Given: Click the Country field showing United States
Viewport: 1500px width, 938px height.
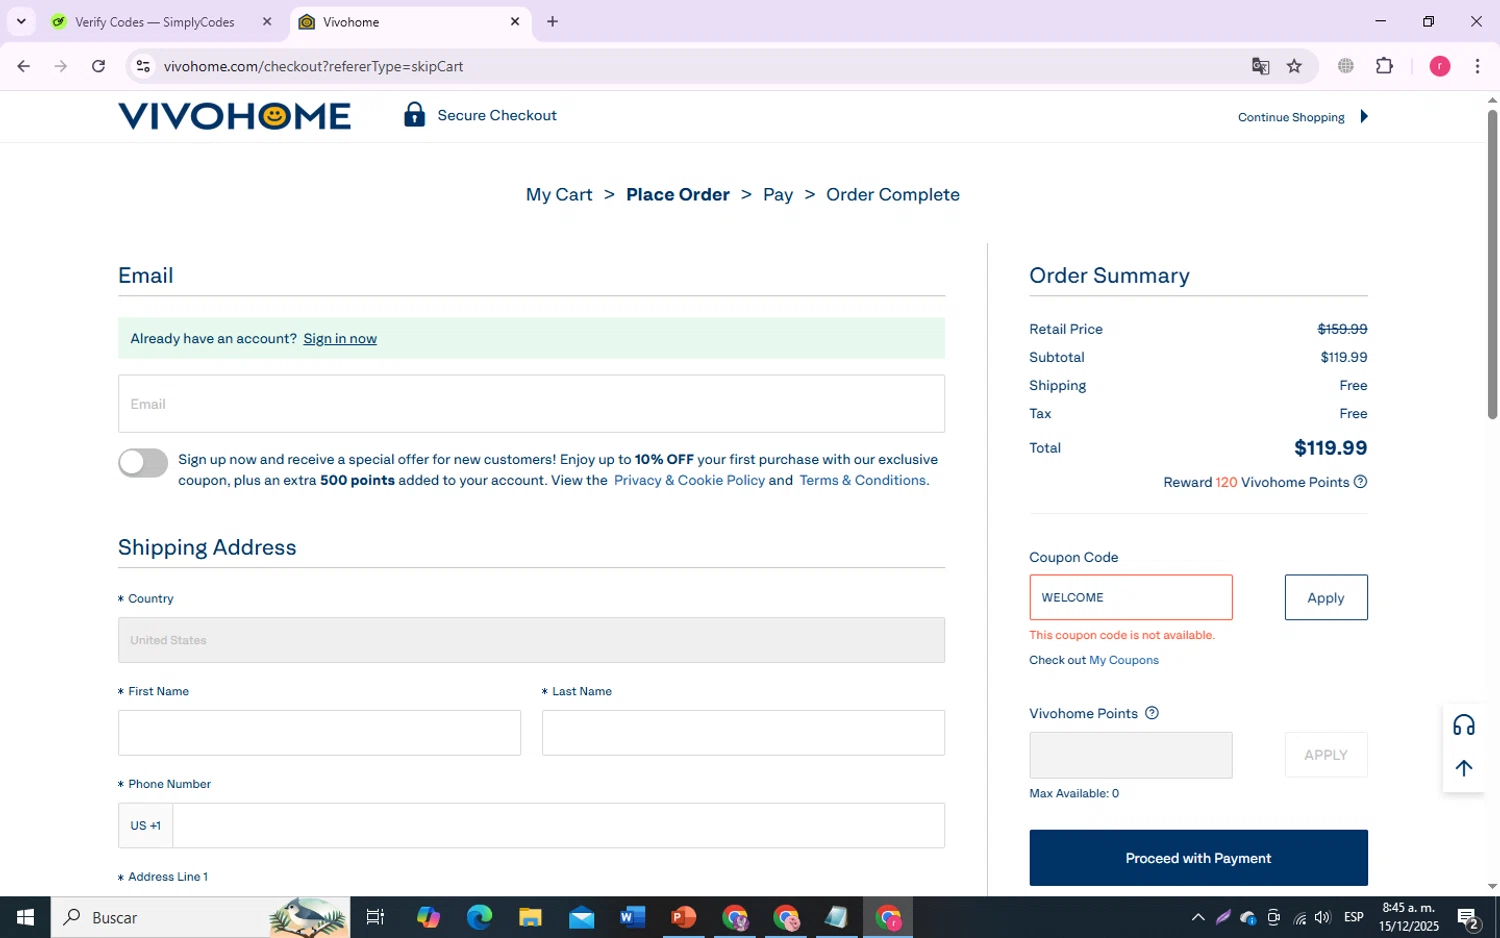Looking at the screenshot, I should tap(531, 640).
